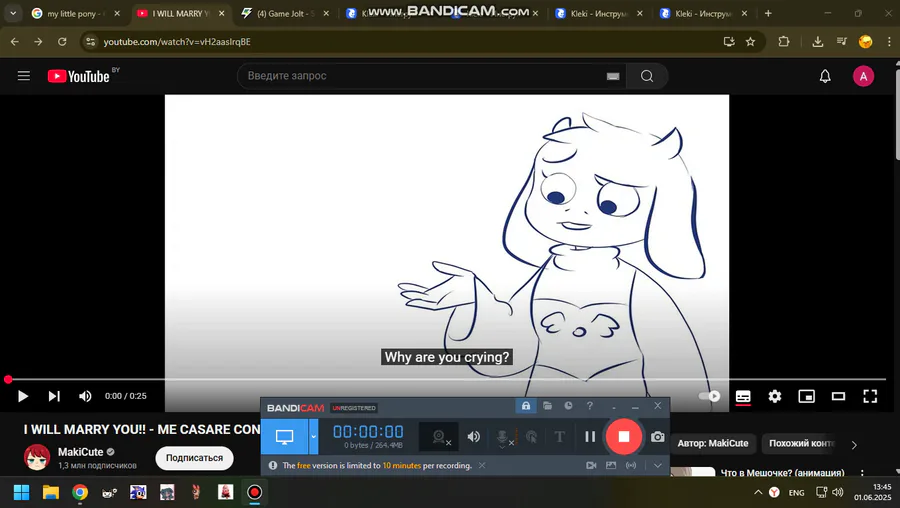The width and height of the screenshot is (900, 508).
Task: Expand Bandicam recording mode dropdown arrow
Action: [313, 437]
